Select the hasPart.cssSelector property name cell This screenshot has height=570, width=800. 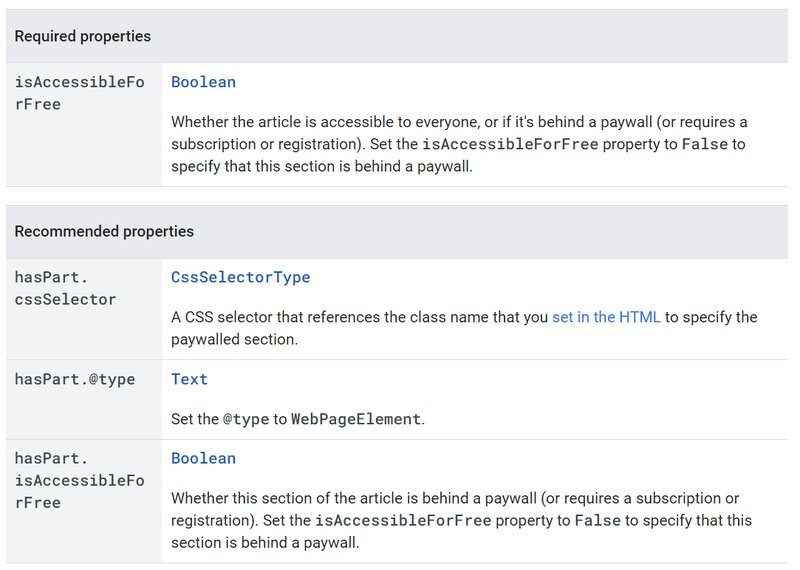click(65, 288)
